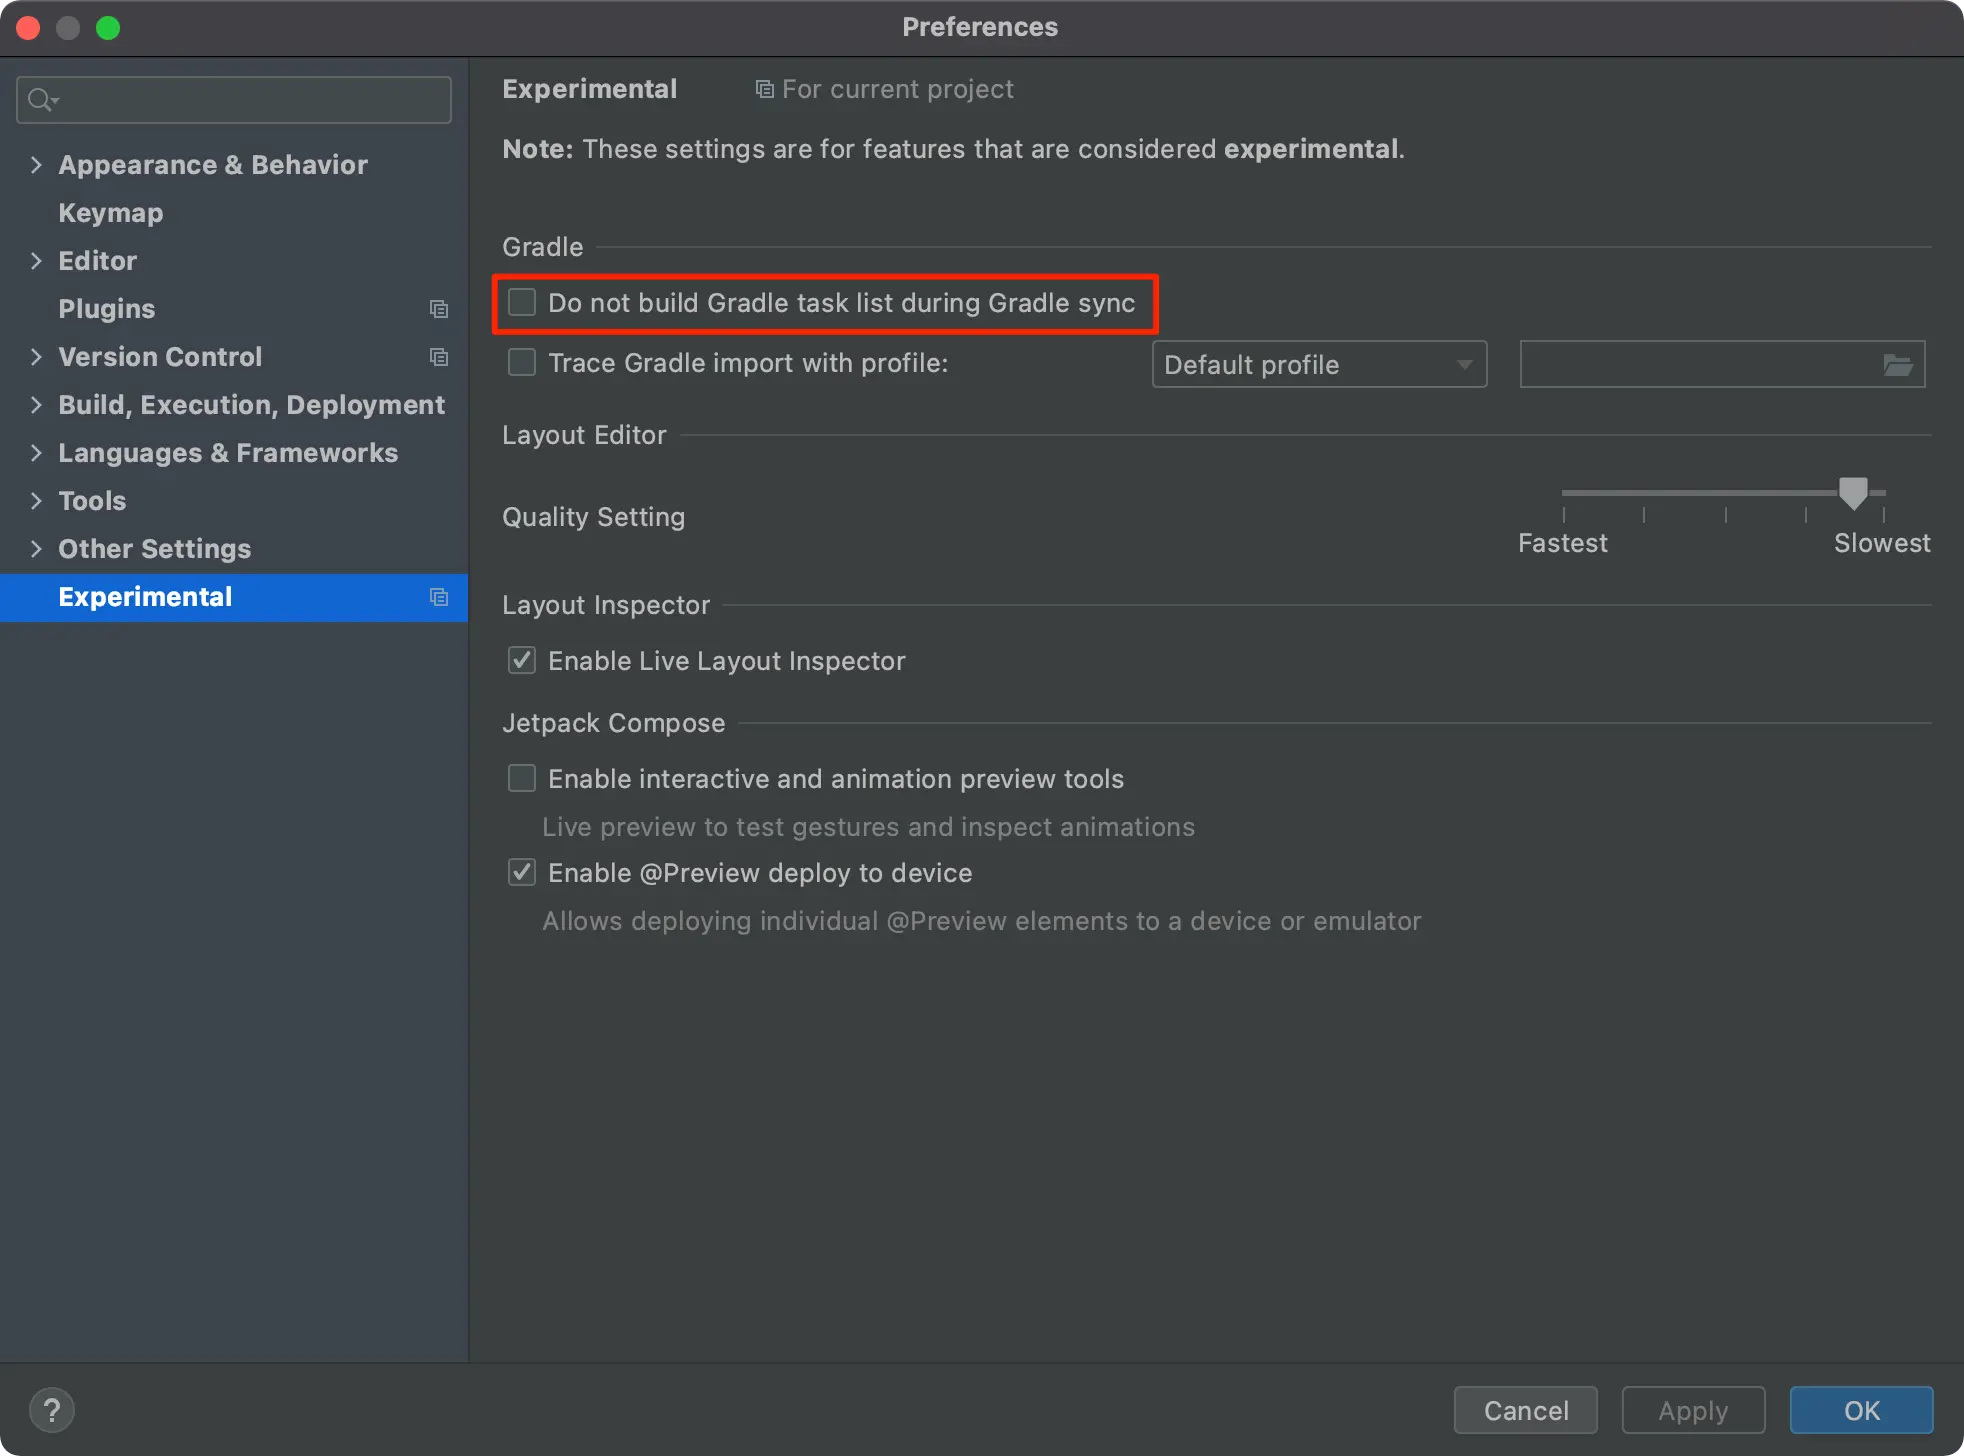Click project-level icon next to Version Control
The width and height of the screenshot is (1964, 1456).
coord(438,357)
